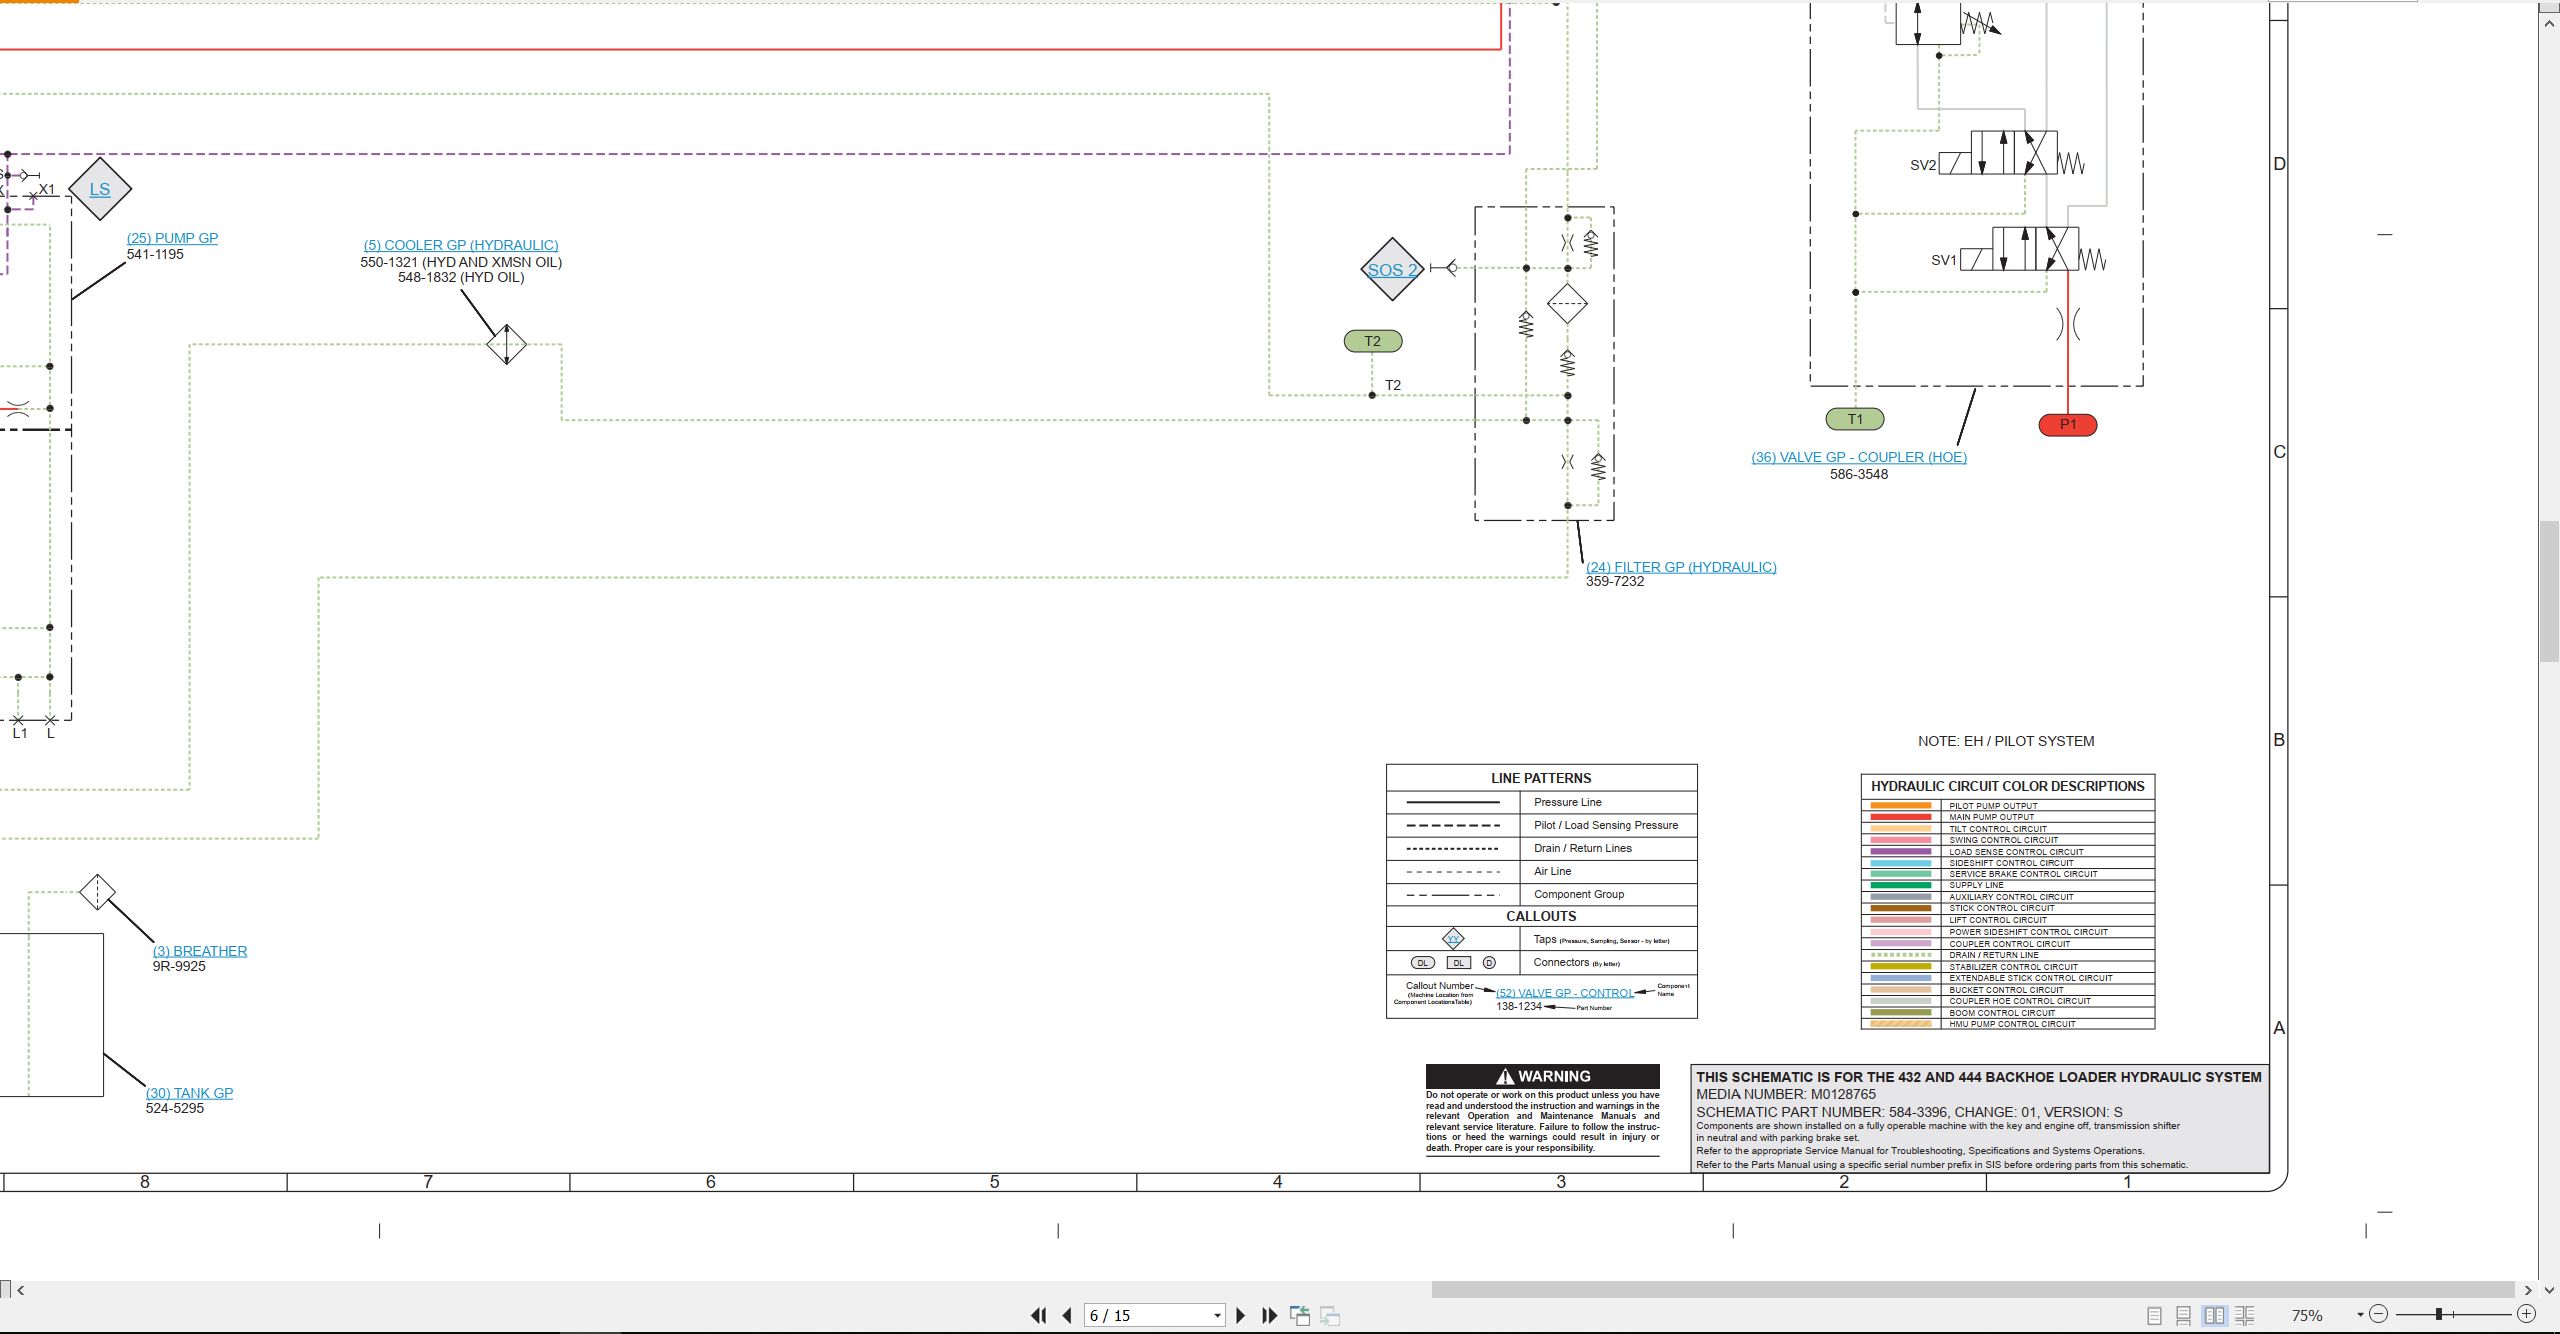Jump to the last page

1270,1315
